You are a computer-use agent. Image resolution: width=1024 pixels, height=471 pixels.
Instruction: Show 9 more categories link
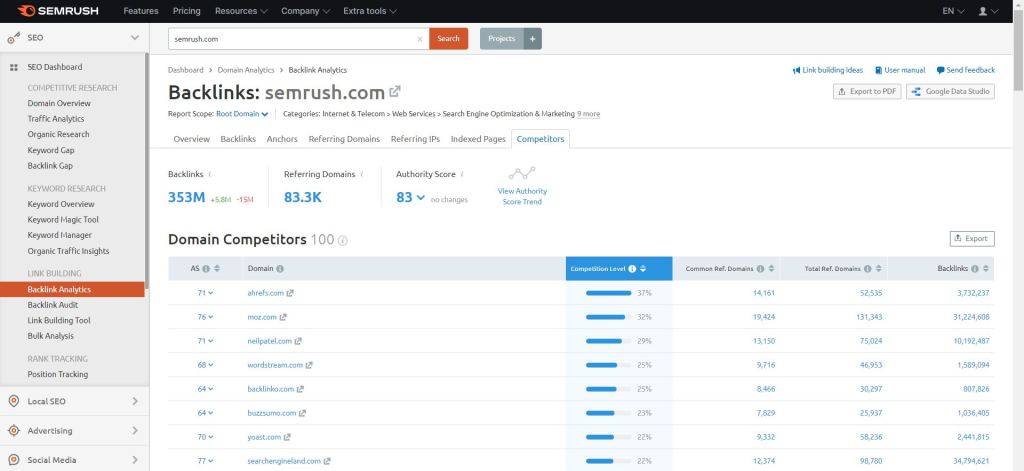click(588, 114)
